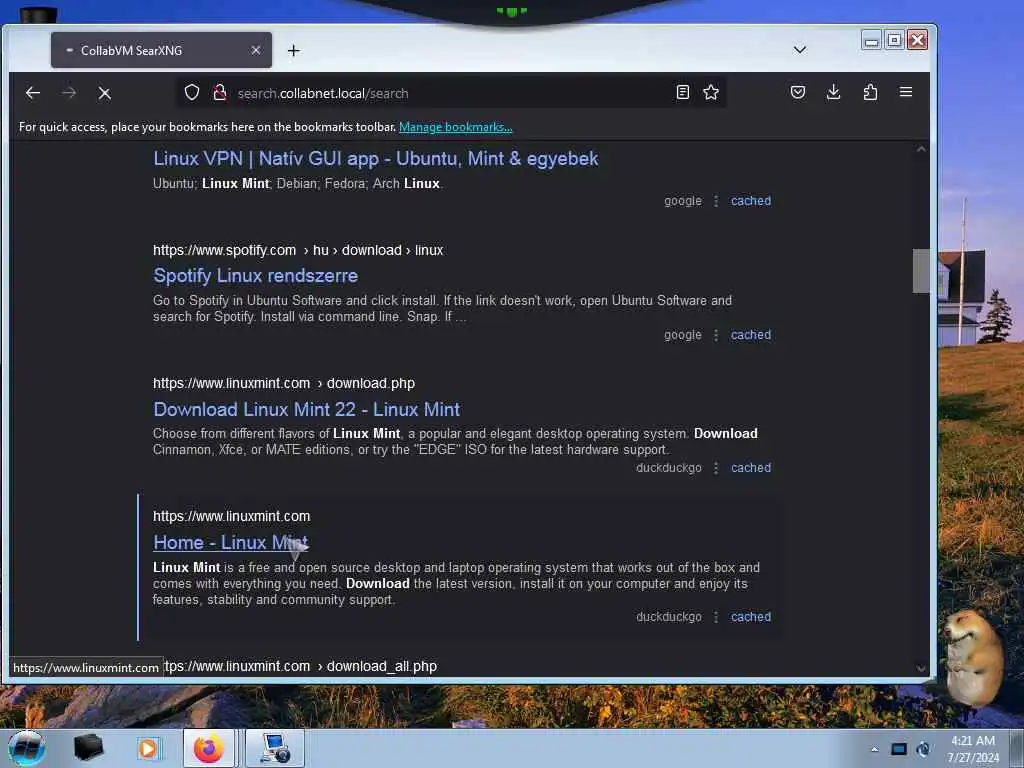Go back to the previous page

pyautogui.click(x=33, y=93)
